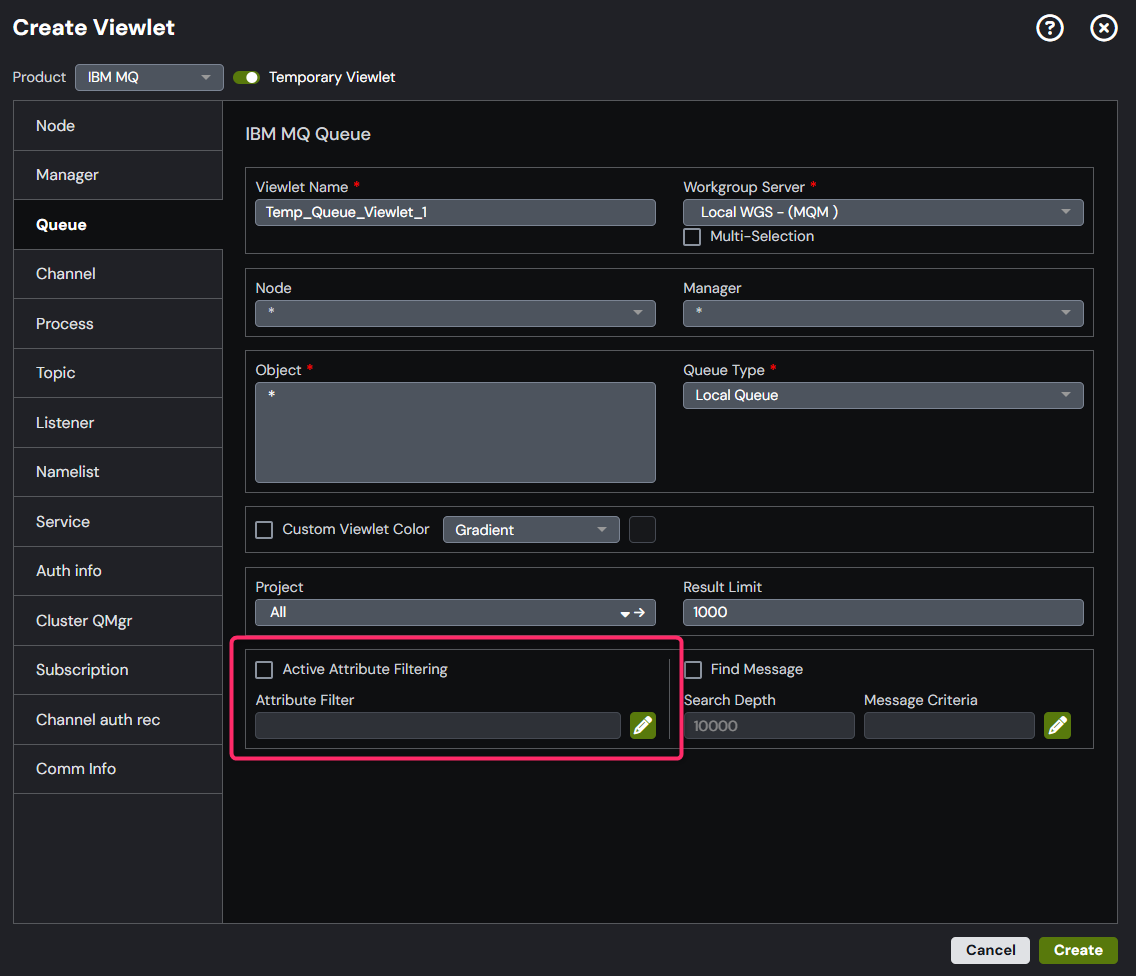Click the Result Limit field
The height and width of the screenshot is (976, 1136).
(x=883, y=612)
